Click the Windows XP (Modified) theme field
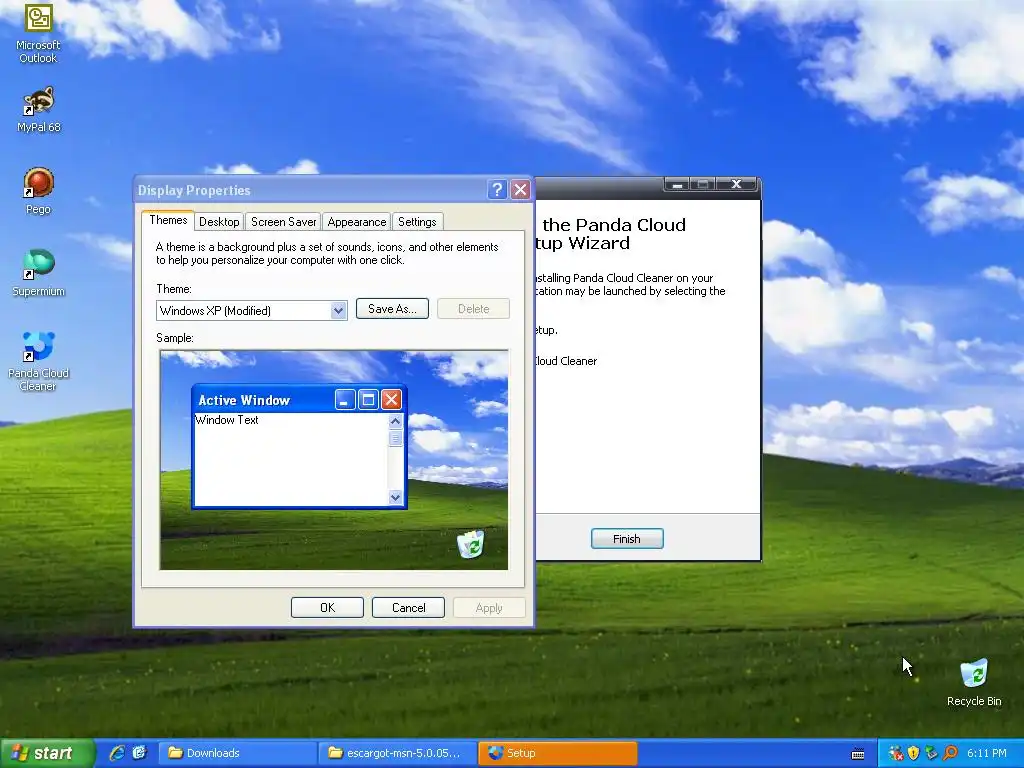 (x=251, y=311)
